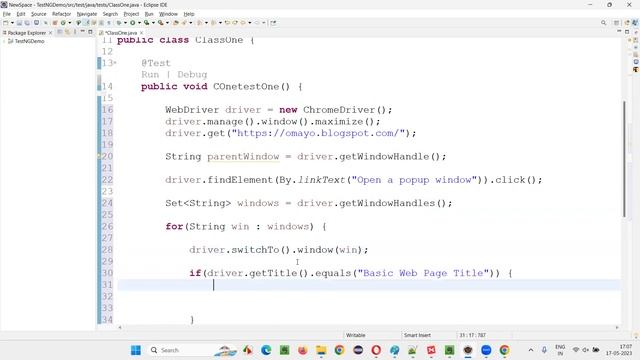Minimize the Package Explorer view

(x=83, y=32)
